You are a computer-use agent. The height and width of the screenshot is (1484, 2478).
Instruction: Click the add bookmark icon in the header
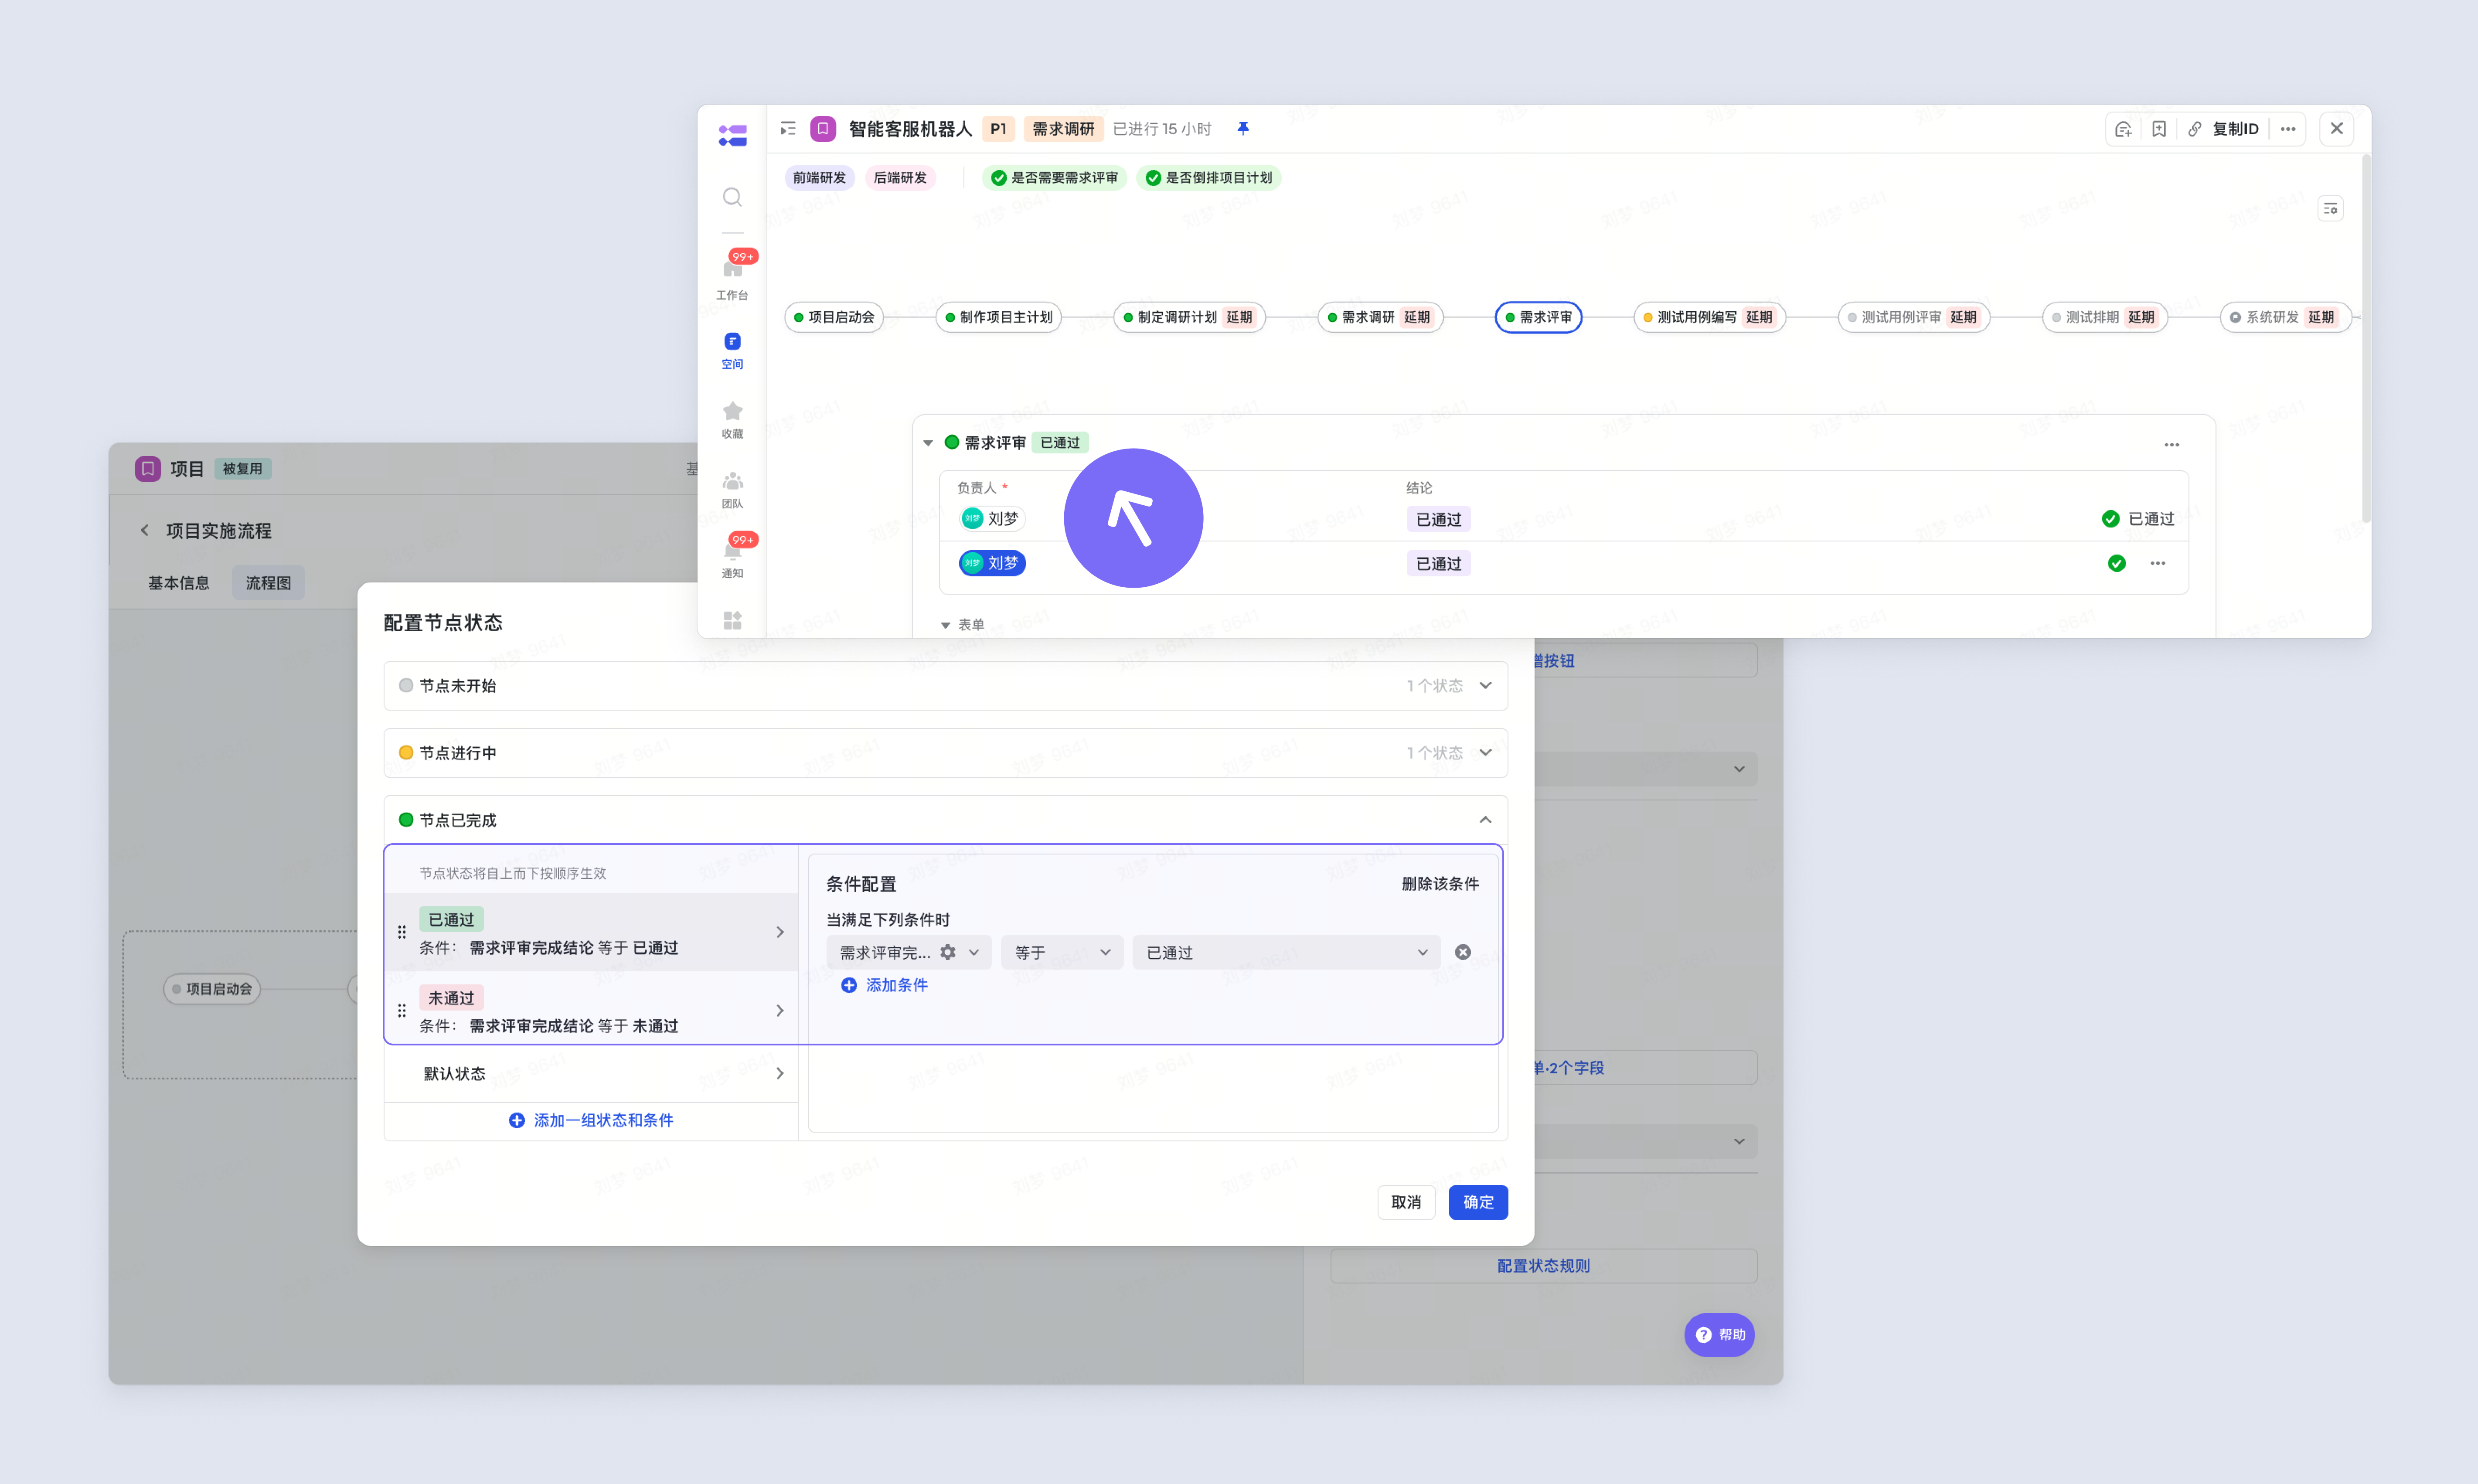coord(2159,129)
